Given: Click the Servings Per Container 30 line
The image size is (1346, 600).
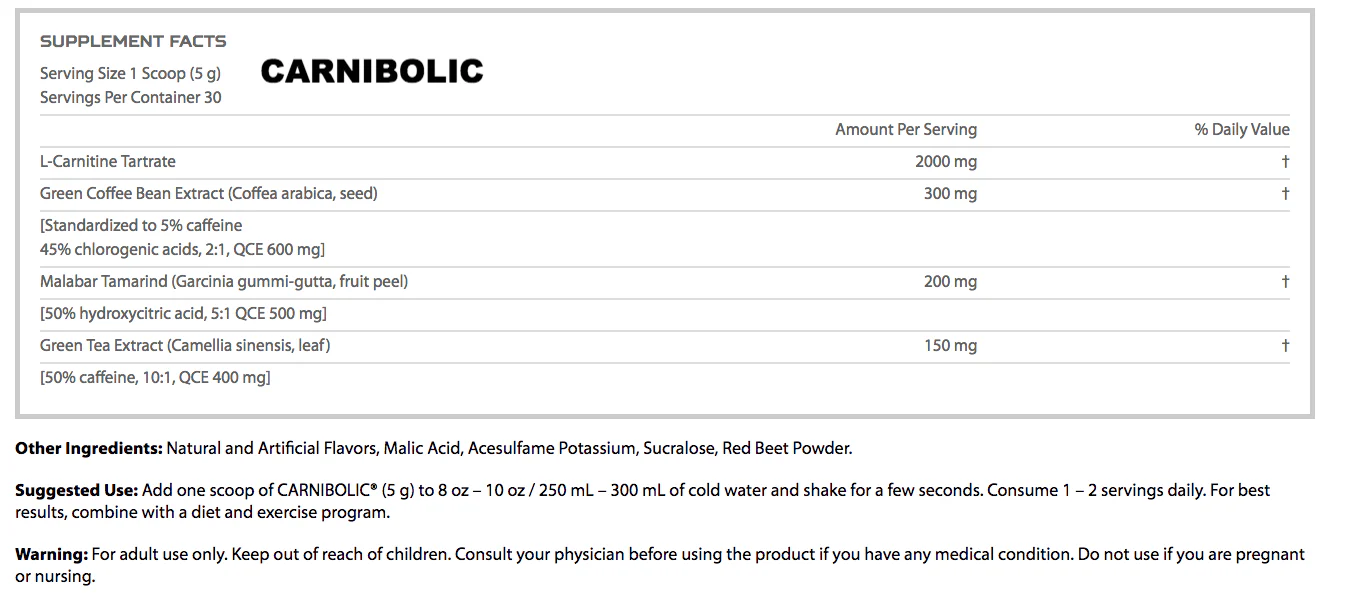Looking at the screenshot, I should [x=130, y=97].
